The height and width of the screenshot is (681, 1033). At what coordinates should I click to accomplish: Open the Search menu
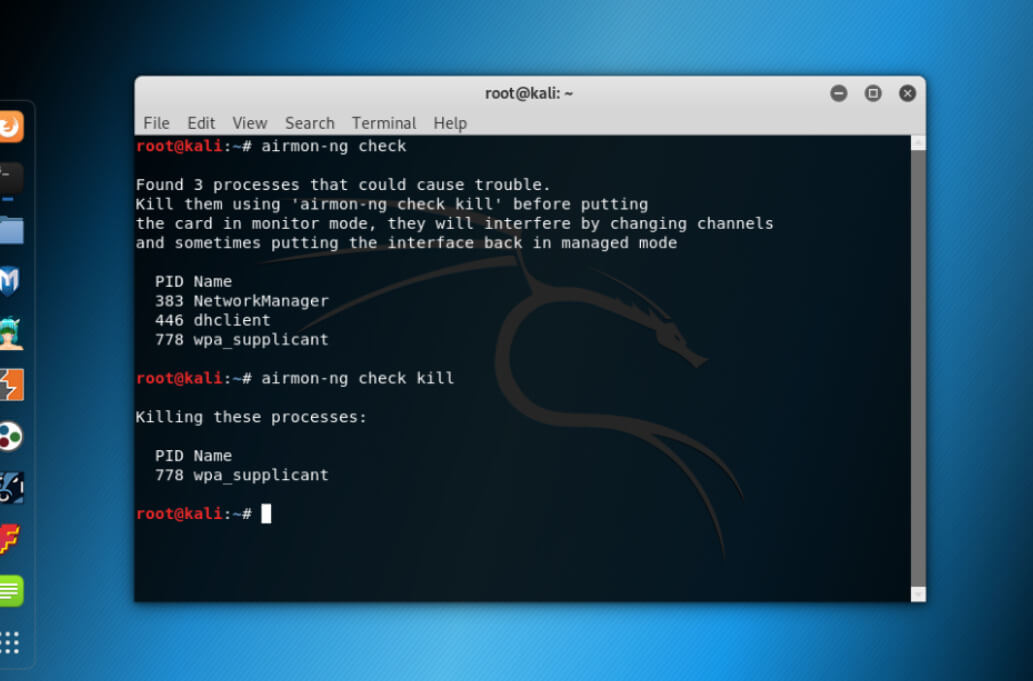click(x=310, y=123)
